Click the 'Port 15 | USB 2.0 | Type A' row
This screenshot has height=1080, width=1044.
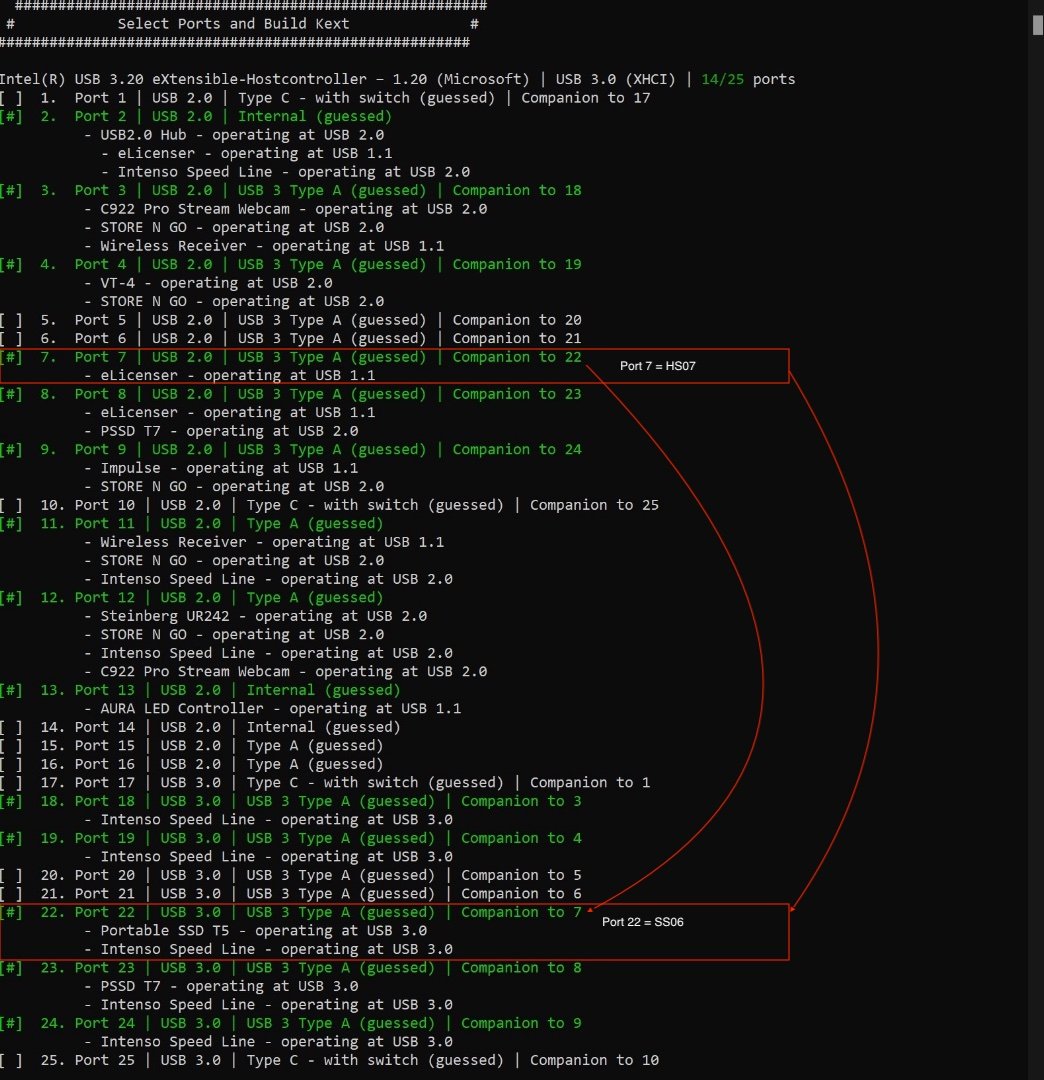(191, 746)
